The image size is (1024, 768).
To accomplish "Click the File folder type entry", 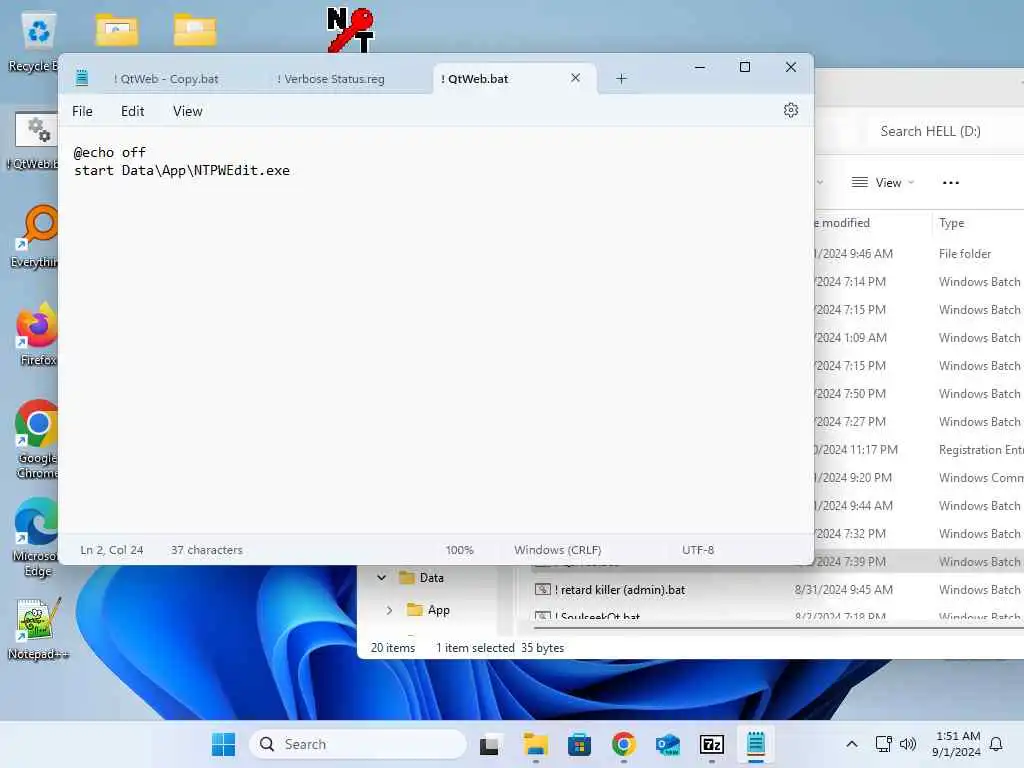I will (965, 253).
